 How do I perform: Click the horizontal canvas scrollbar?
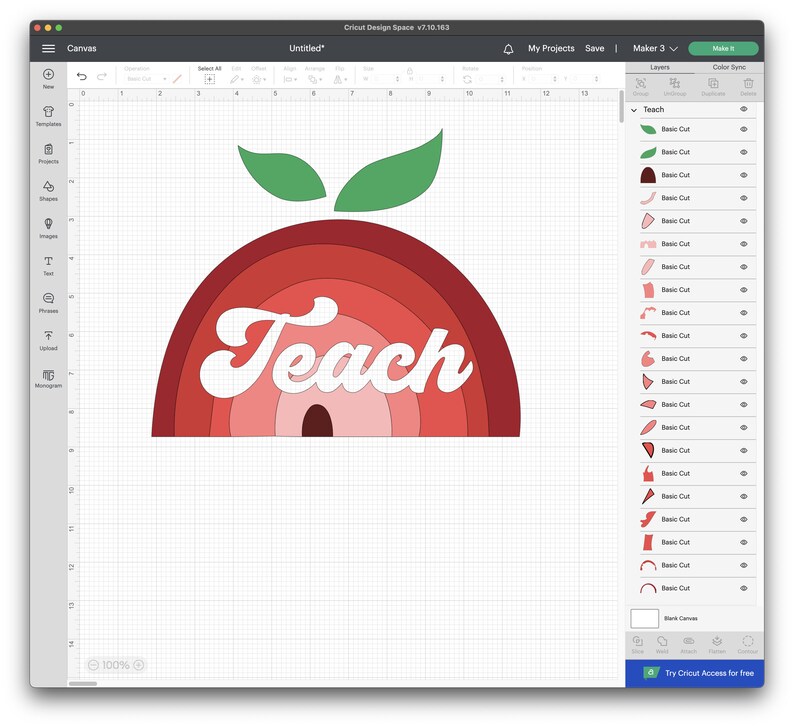point(83,683)
